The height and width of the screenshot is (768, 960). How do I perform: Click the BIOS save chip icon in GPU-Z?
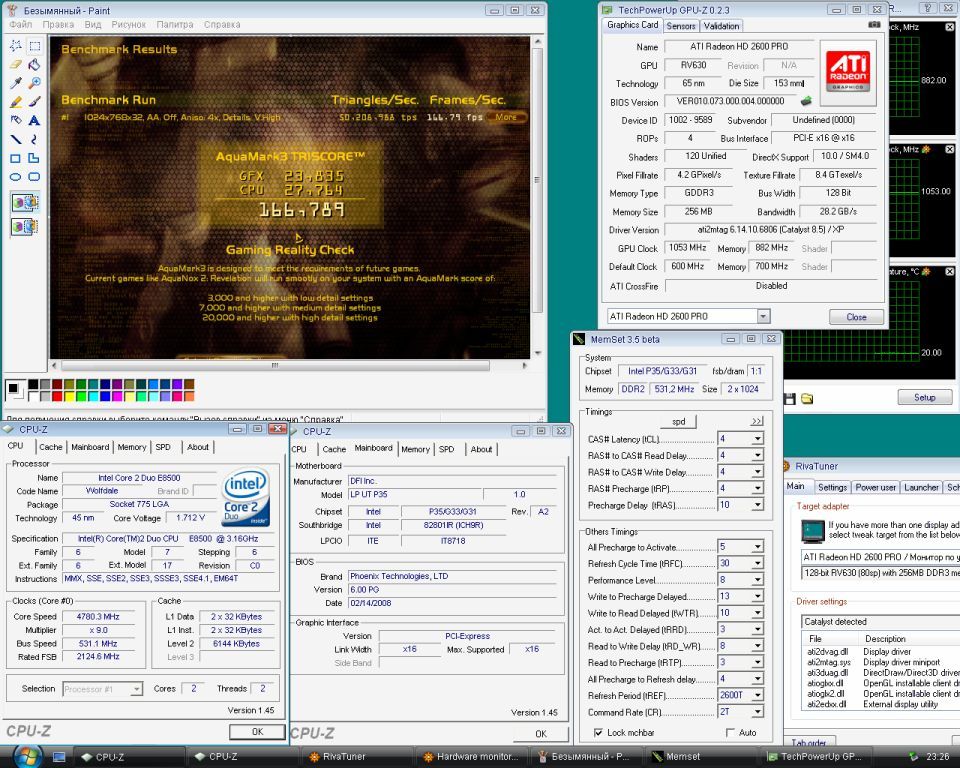(806, 101)
